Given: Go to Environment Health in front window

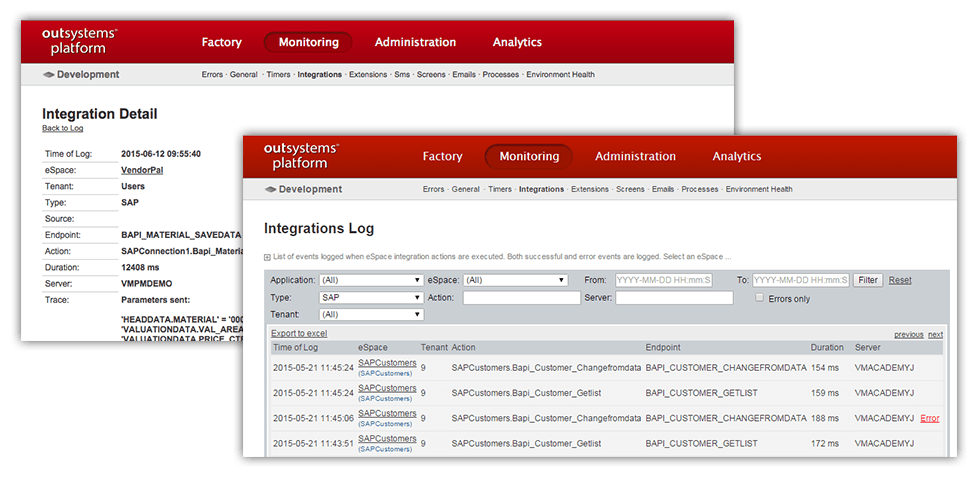Looking at the screenshot, I should click(x=759, y=189).
